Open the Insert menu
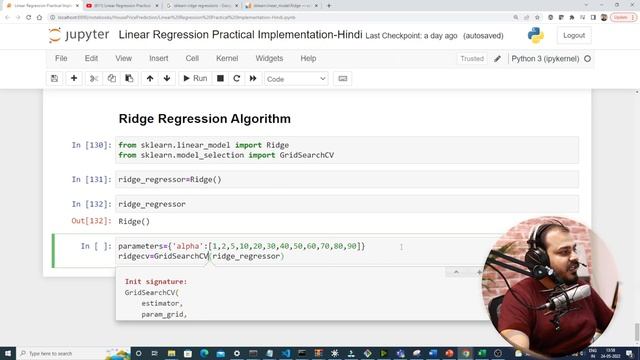 pyautogui.click(x=159, y=58)
